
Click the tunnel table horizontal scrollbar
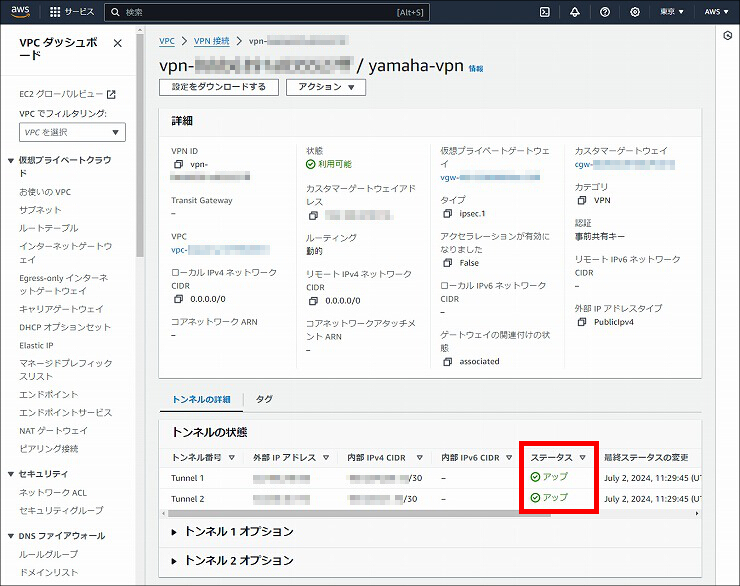[x=359, y=513]
